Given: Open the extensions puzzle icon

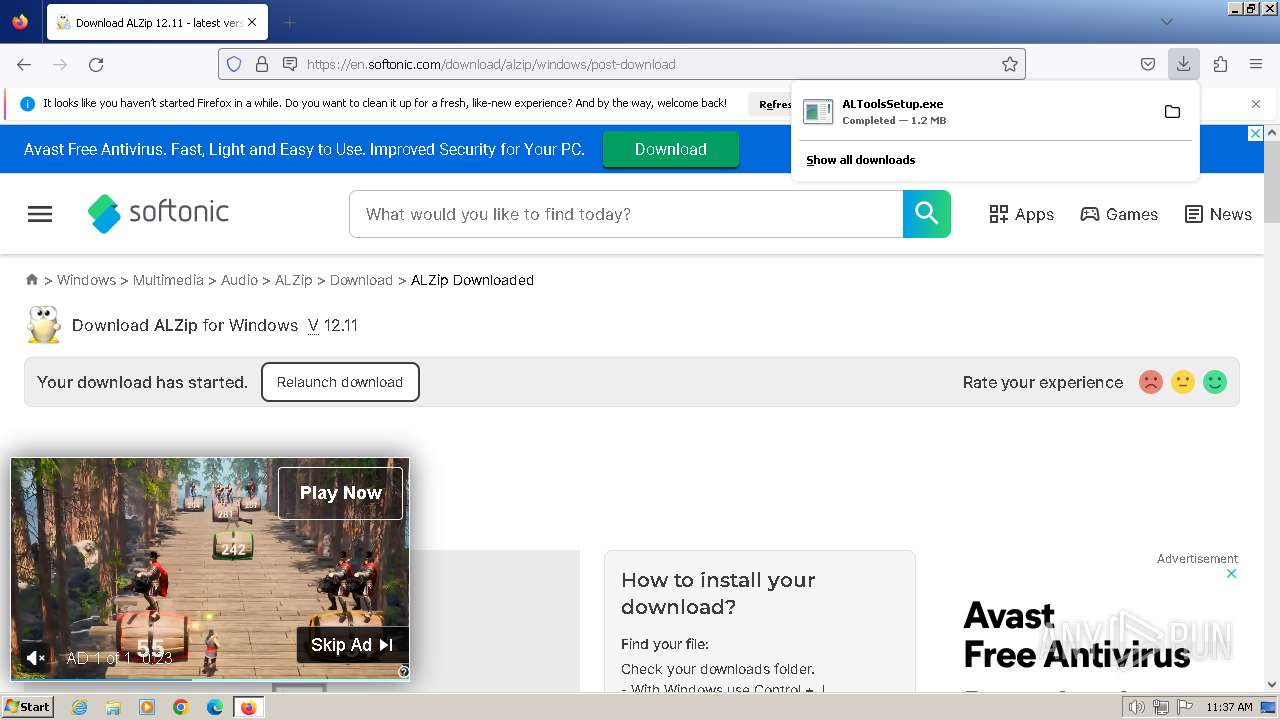Looking at the screenshot, I should 1220,64.
